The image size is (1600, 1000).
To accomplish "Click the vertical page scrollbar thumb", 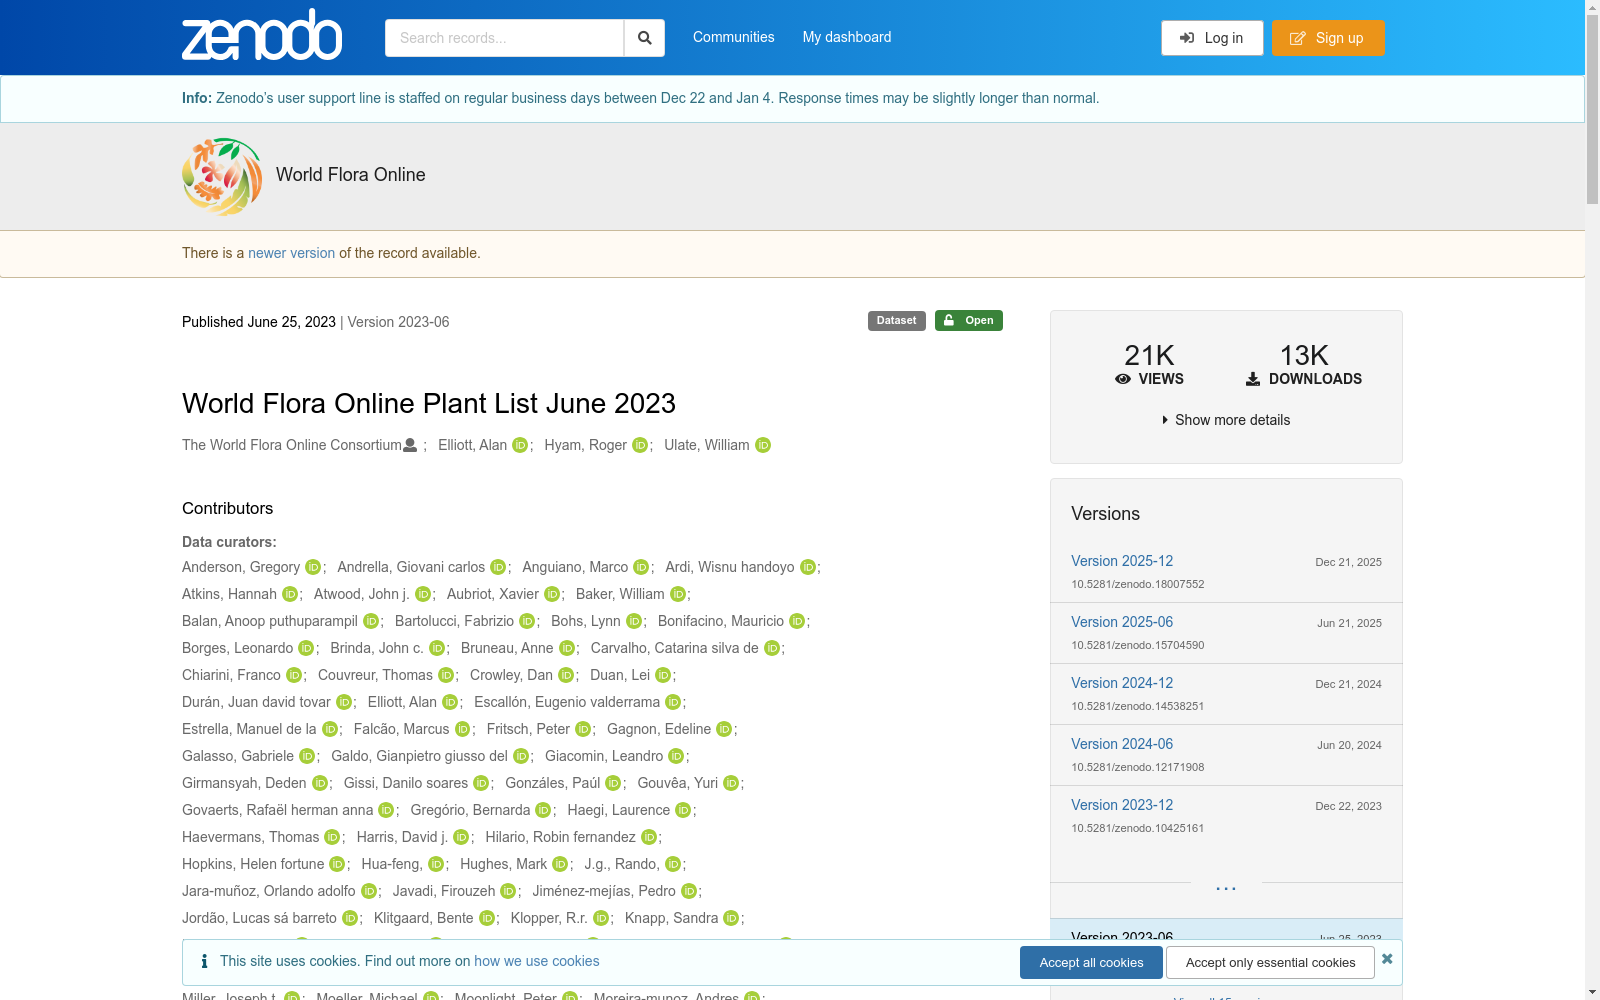I will (1592, 110).
